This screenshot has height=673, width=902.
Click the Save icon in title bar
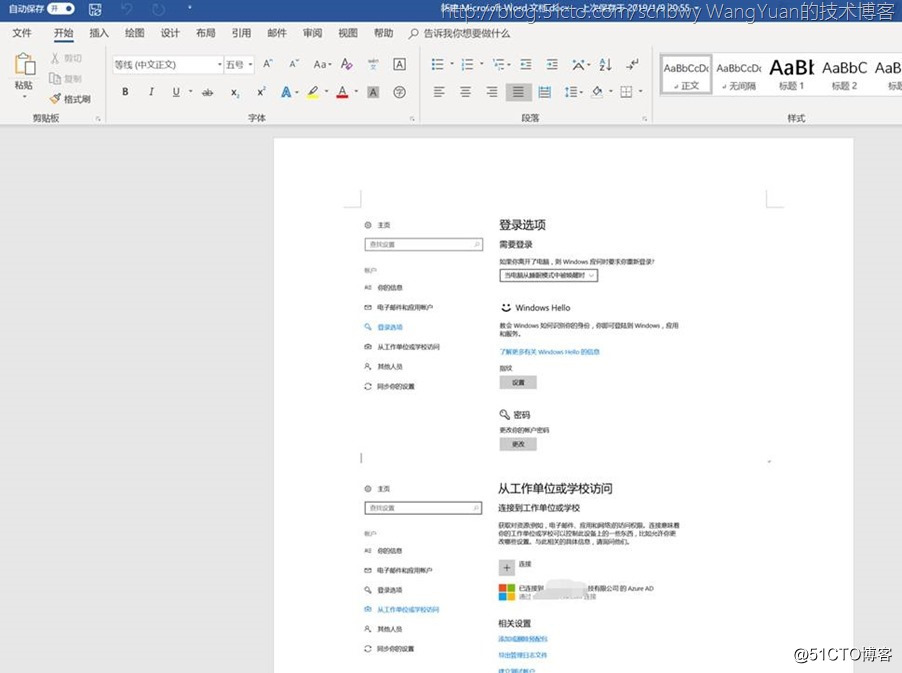(95, 9)
